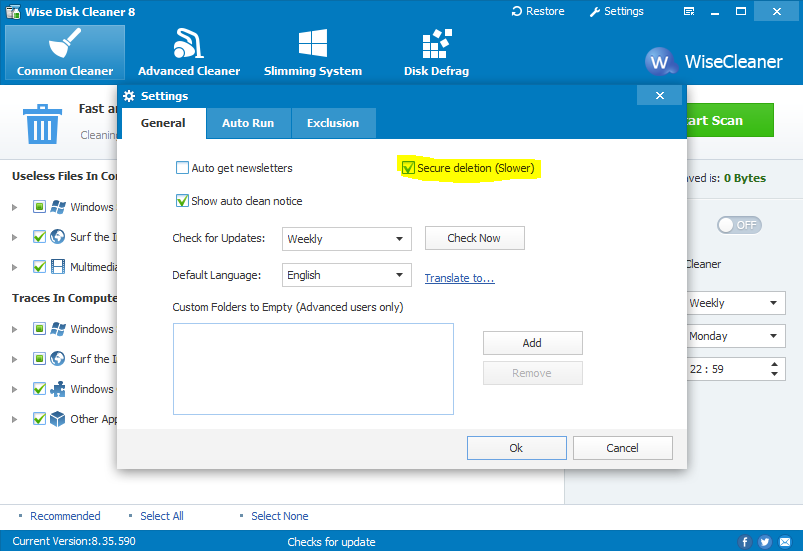Switch to the Auto Run tab

pyautogui.click(x=248, y=123)
